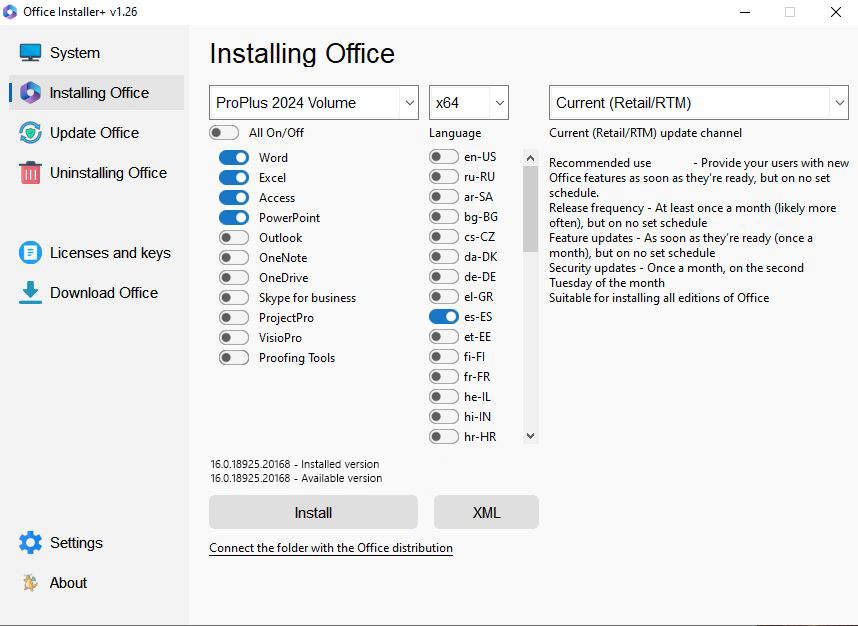Screen dimensions: 858x626
Task: Click the Office Installer+ title bar logo
Action: click(x=10, y=11)
